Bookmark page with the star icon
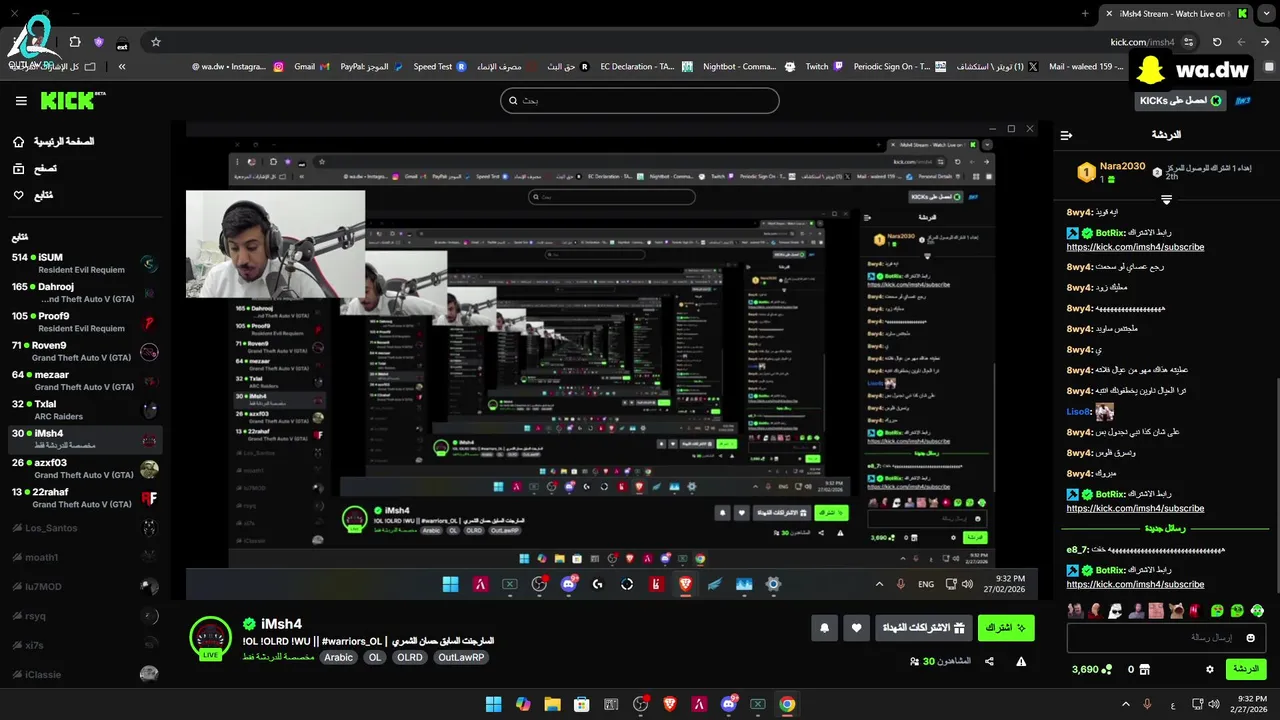The height and width of the screenshot is (720, 1280). (156, 42)
